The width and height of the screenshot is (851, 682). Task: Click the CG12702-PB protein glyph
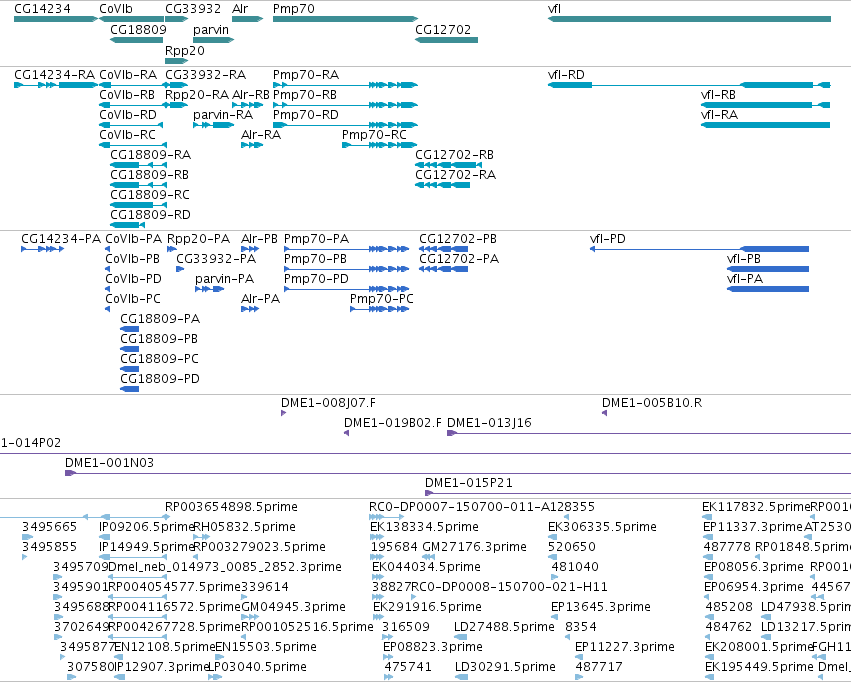pyautogui.click(x=443, y=249)
